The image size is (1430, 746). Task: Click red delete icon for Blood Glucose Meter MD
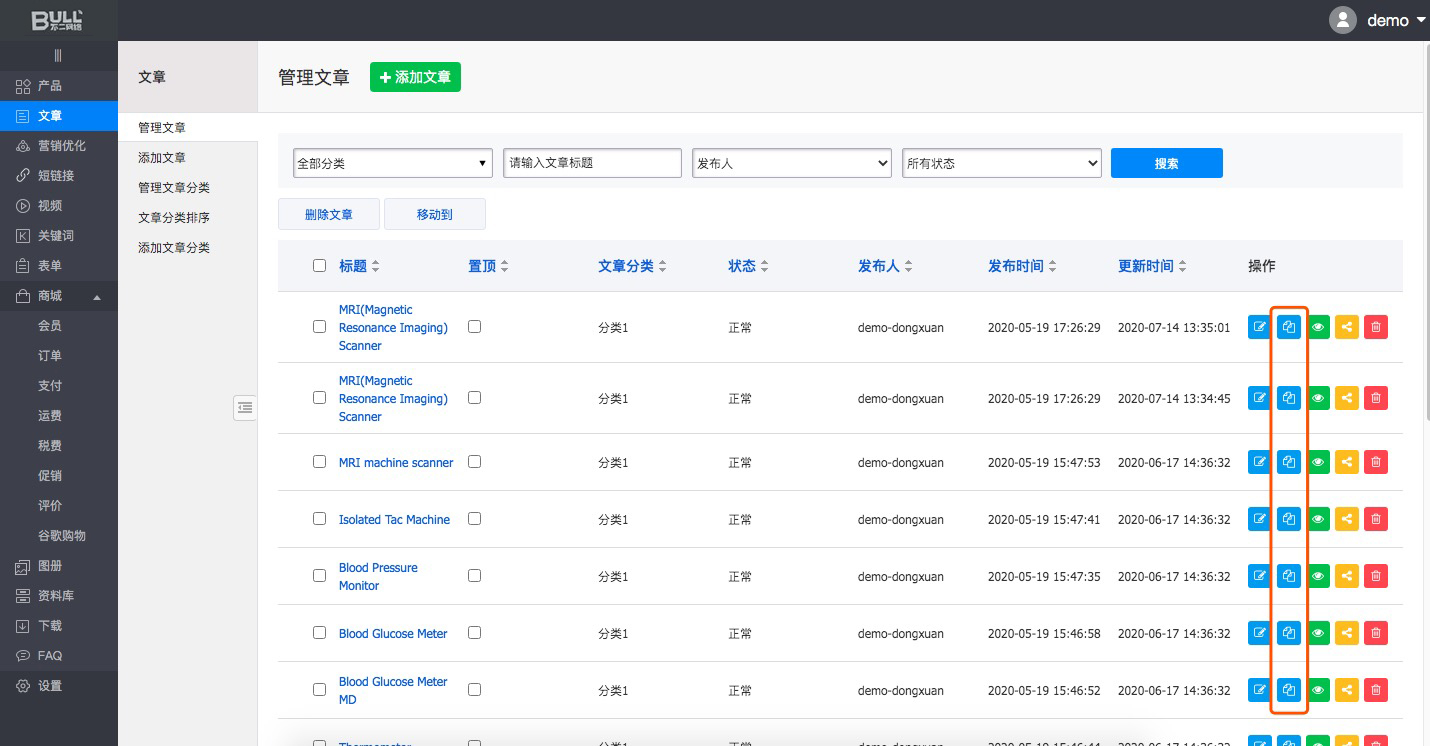click(x=1376, y=690)
